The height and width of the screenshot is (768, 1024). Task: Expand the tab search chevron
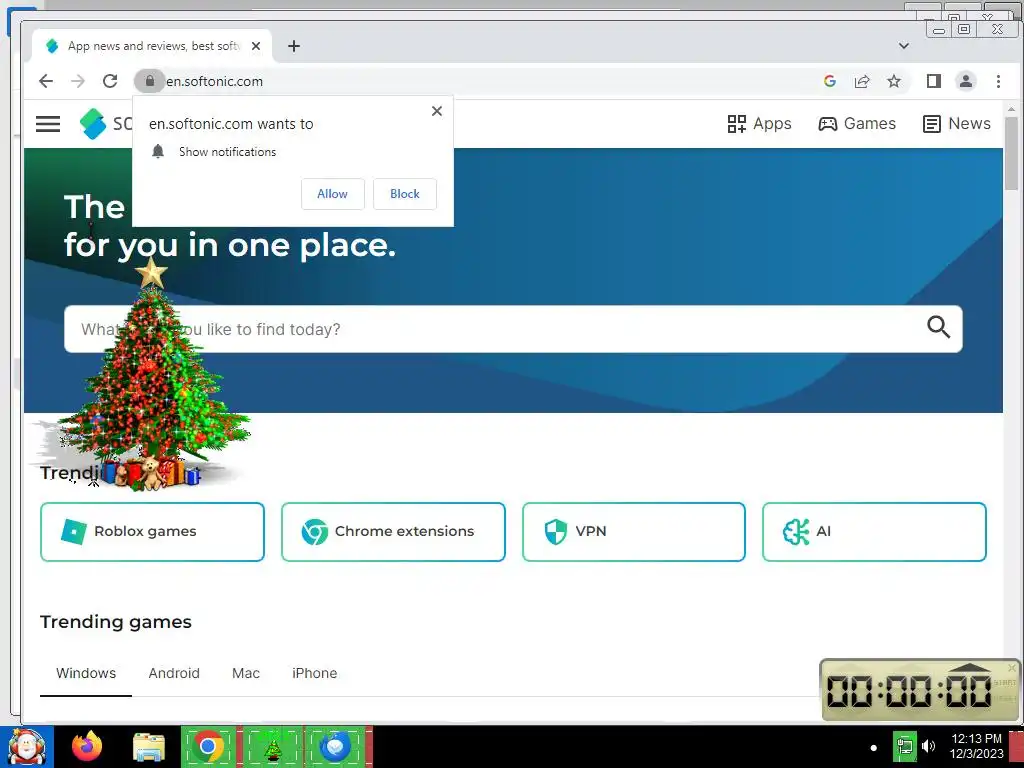point(904,46)
